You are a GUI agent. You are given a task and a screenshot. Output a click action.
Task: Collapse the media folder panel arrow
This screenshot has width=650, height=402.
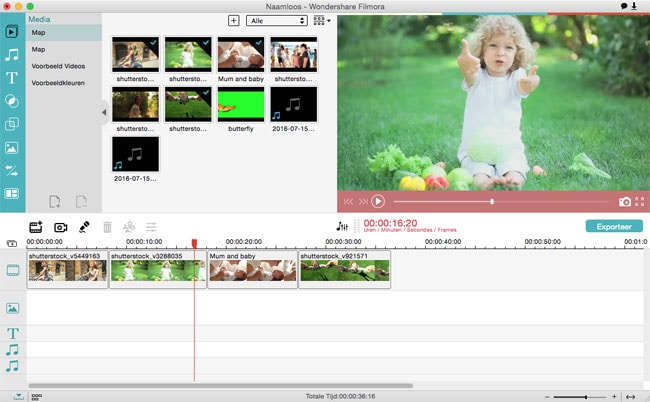[104, 112]
